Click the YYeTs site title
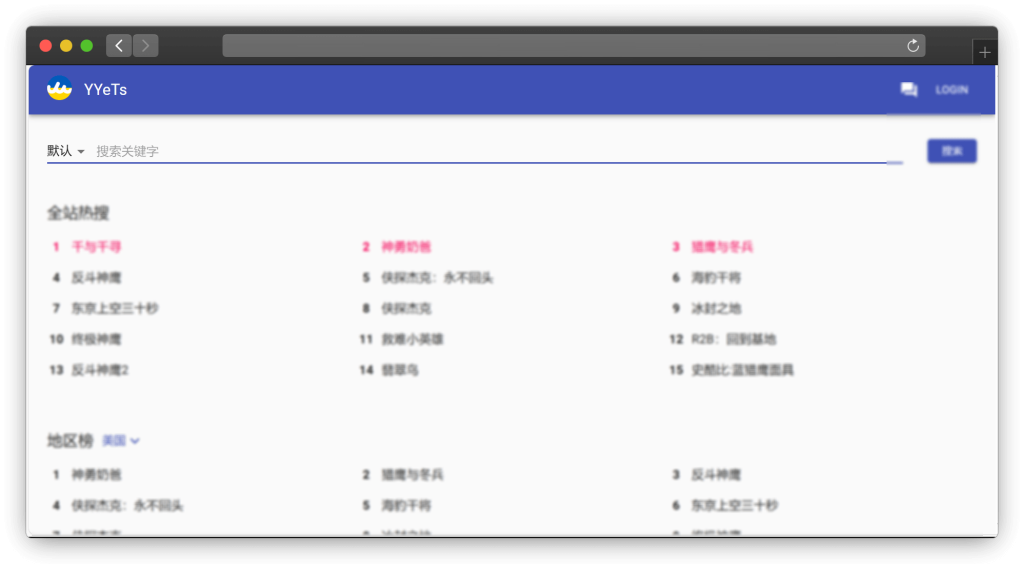1024x564 pixels. click(105, 89)
